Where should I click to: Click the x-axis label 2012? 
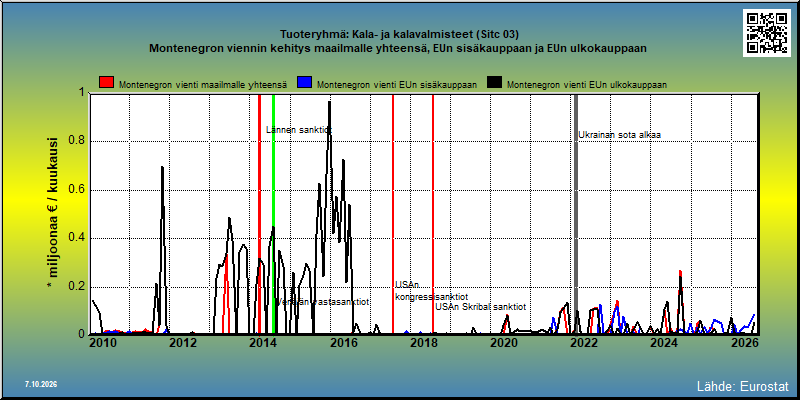[x=183, y=343]
